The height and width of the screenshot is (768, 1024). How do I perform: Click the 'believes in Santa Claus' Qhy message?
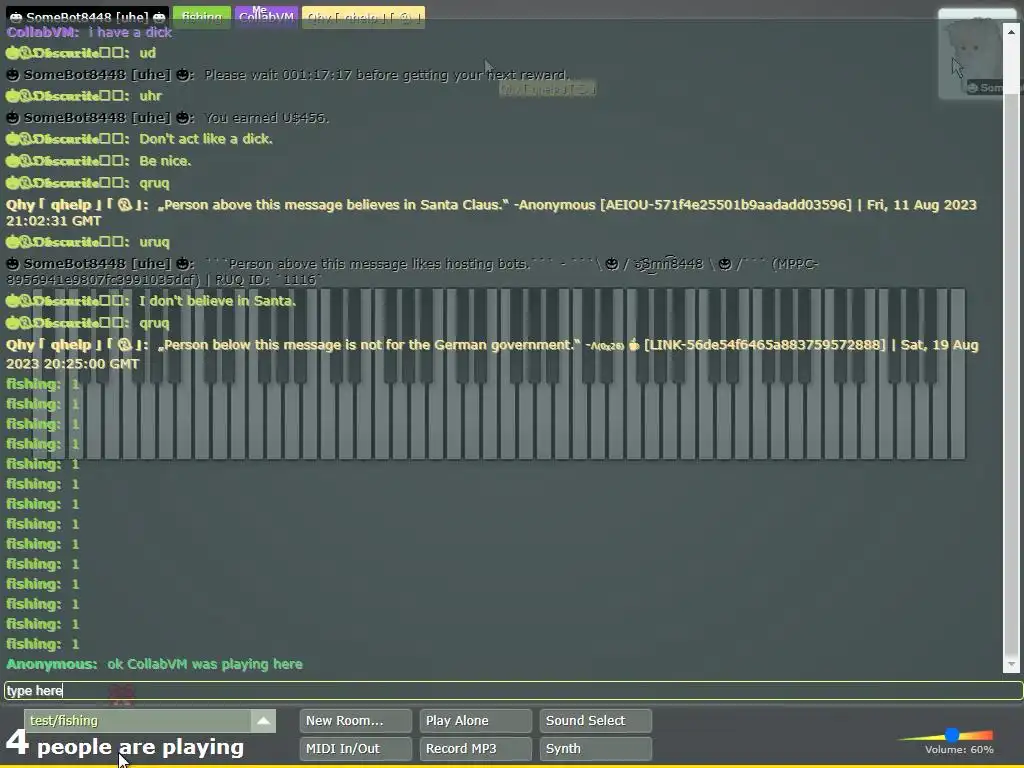coord(491,212)
